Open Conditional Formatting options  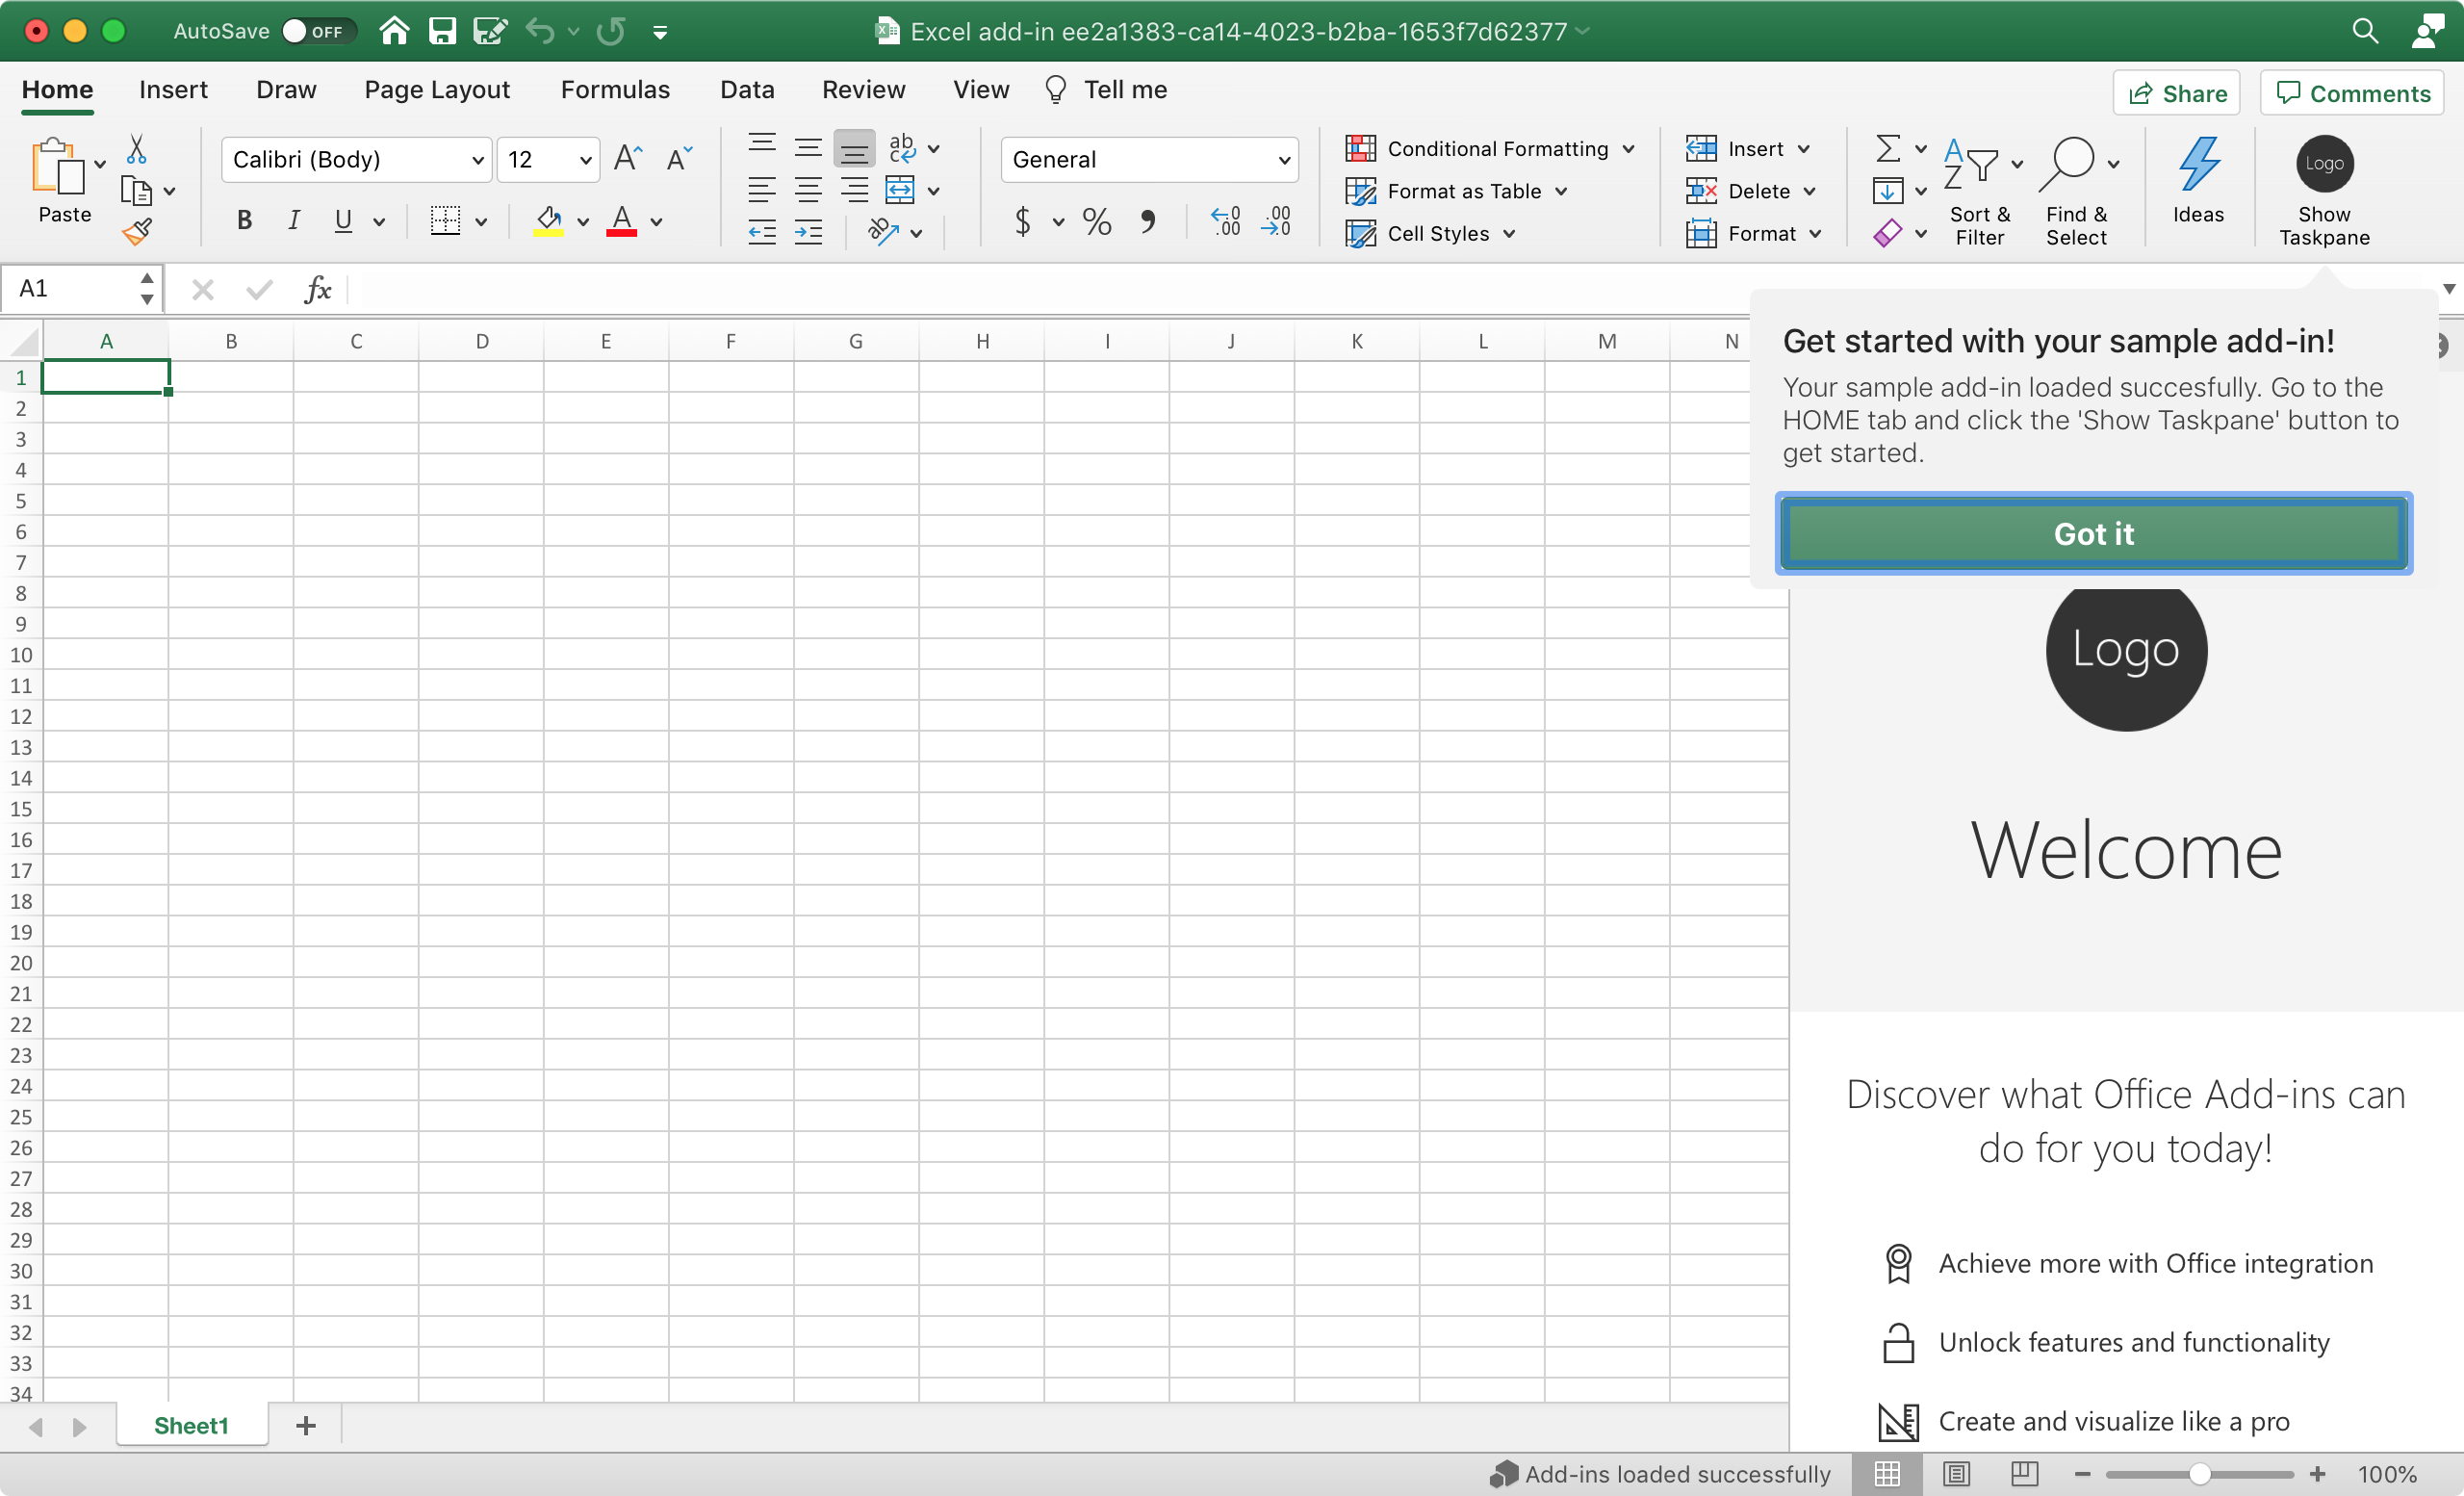(1489, 148)
